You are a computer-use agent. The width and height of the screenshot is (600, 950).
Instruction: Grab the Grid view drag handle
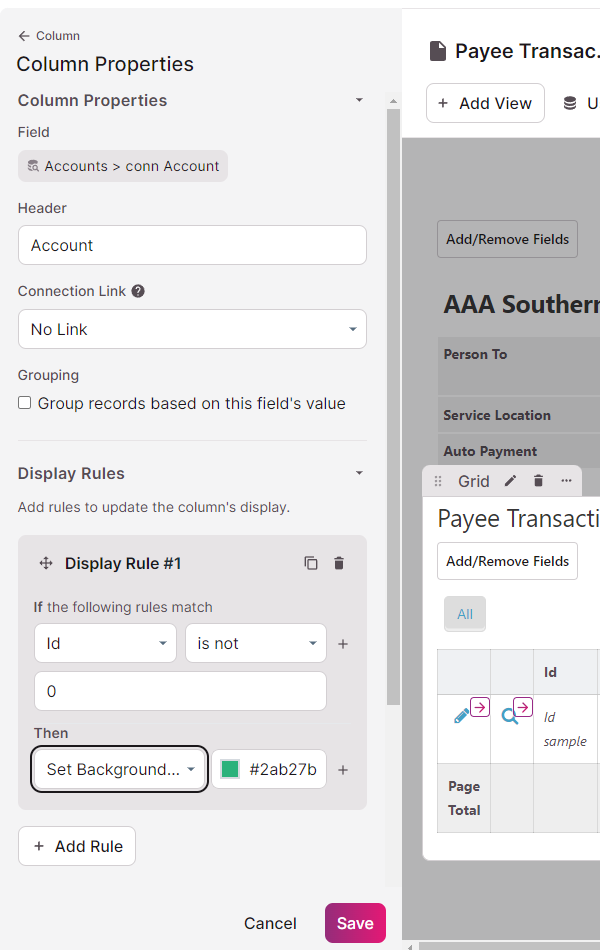[x=438, y=481]
